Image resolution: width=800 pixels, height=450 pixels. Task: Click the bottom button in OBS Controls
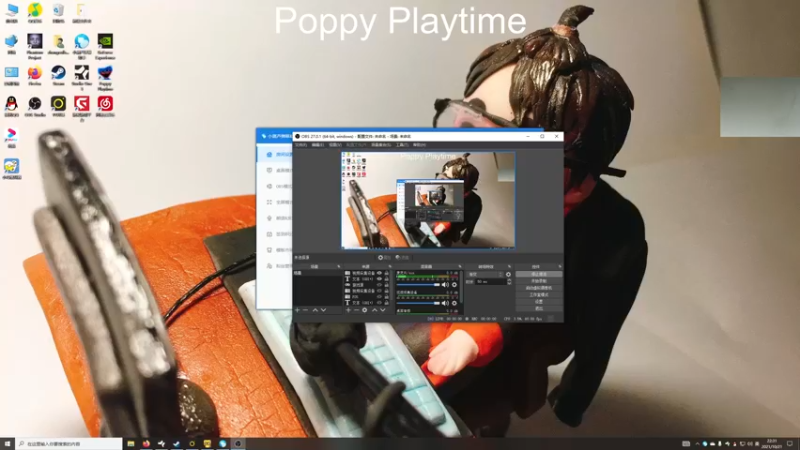click(x=539, y=309)
